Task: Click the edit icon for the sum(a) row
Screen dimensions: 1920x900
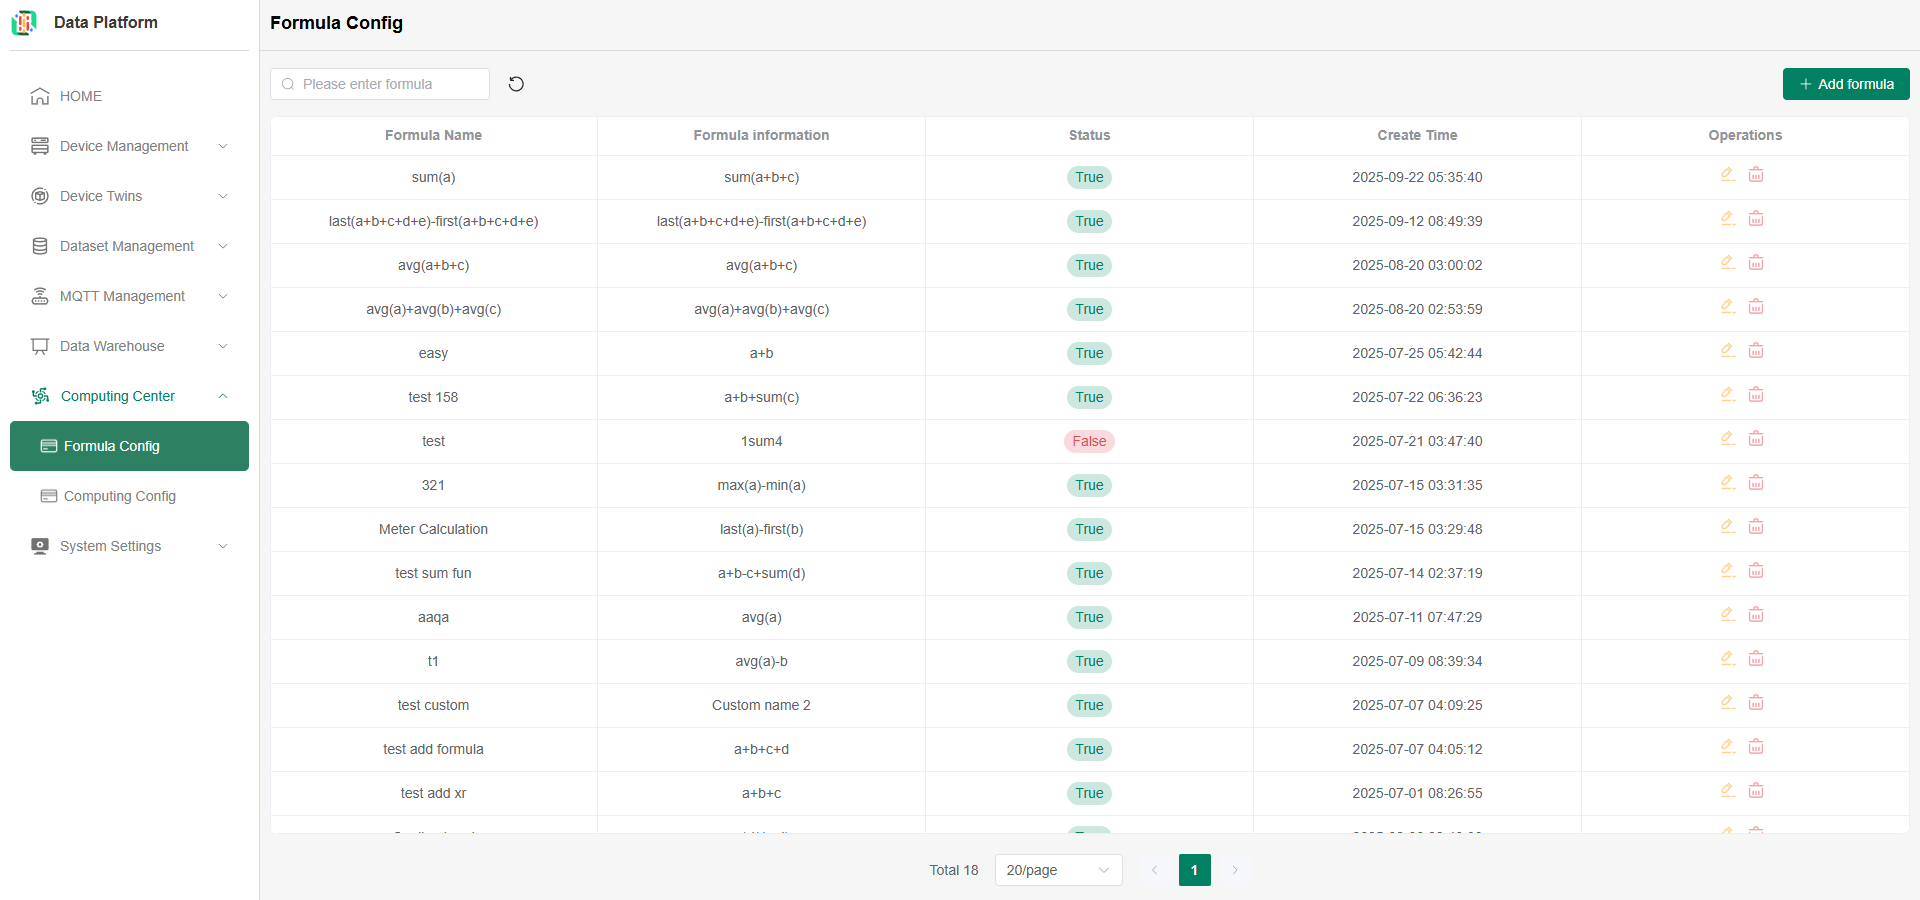Action: click(1727, 175)
